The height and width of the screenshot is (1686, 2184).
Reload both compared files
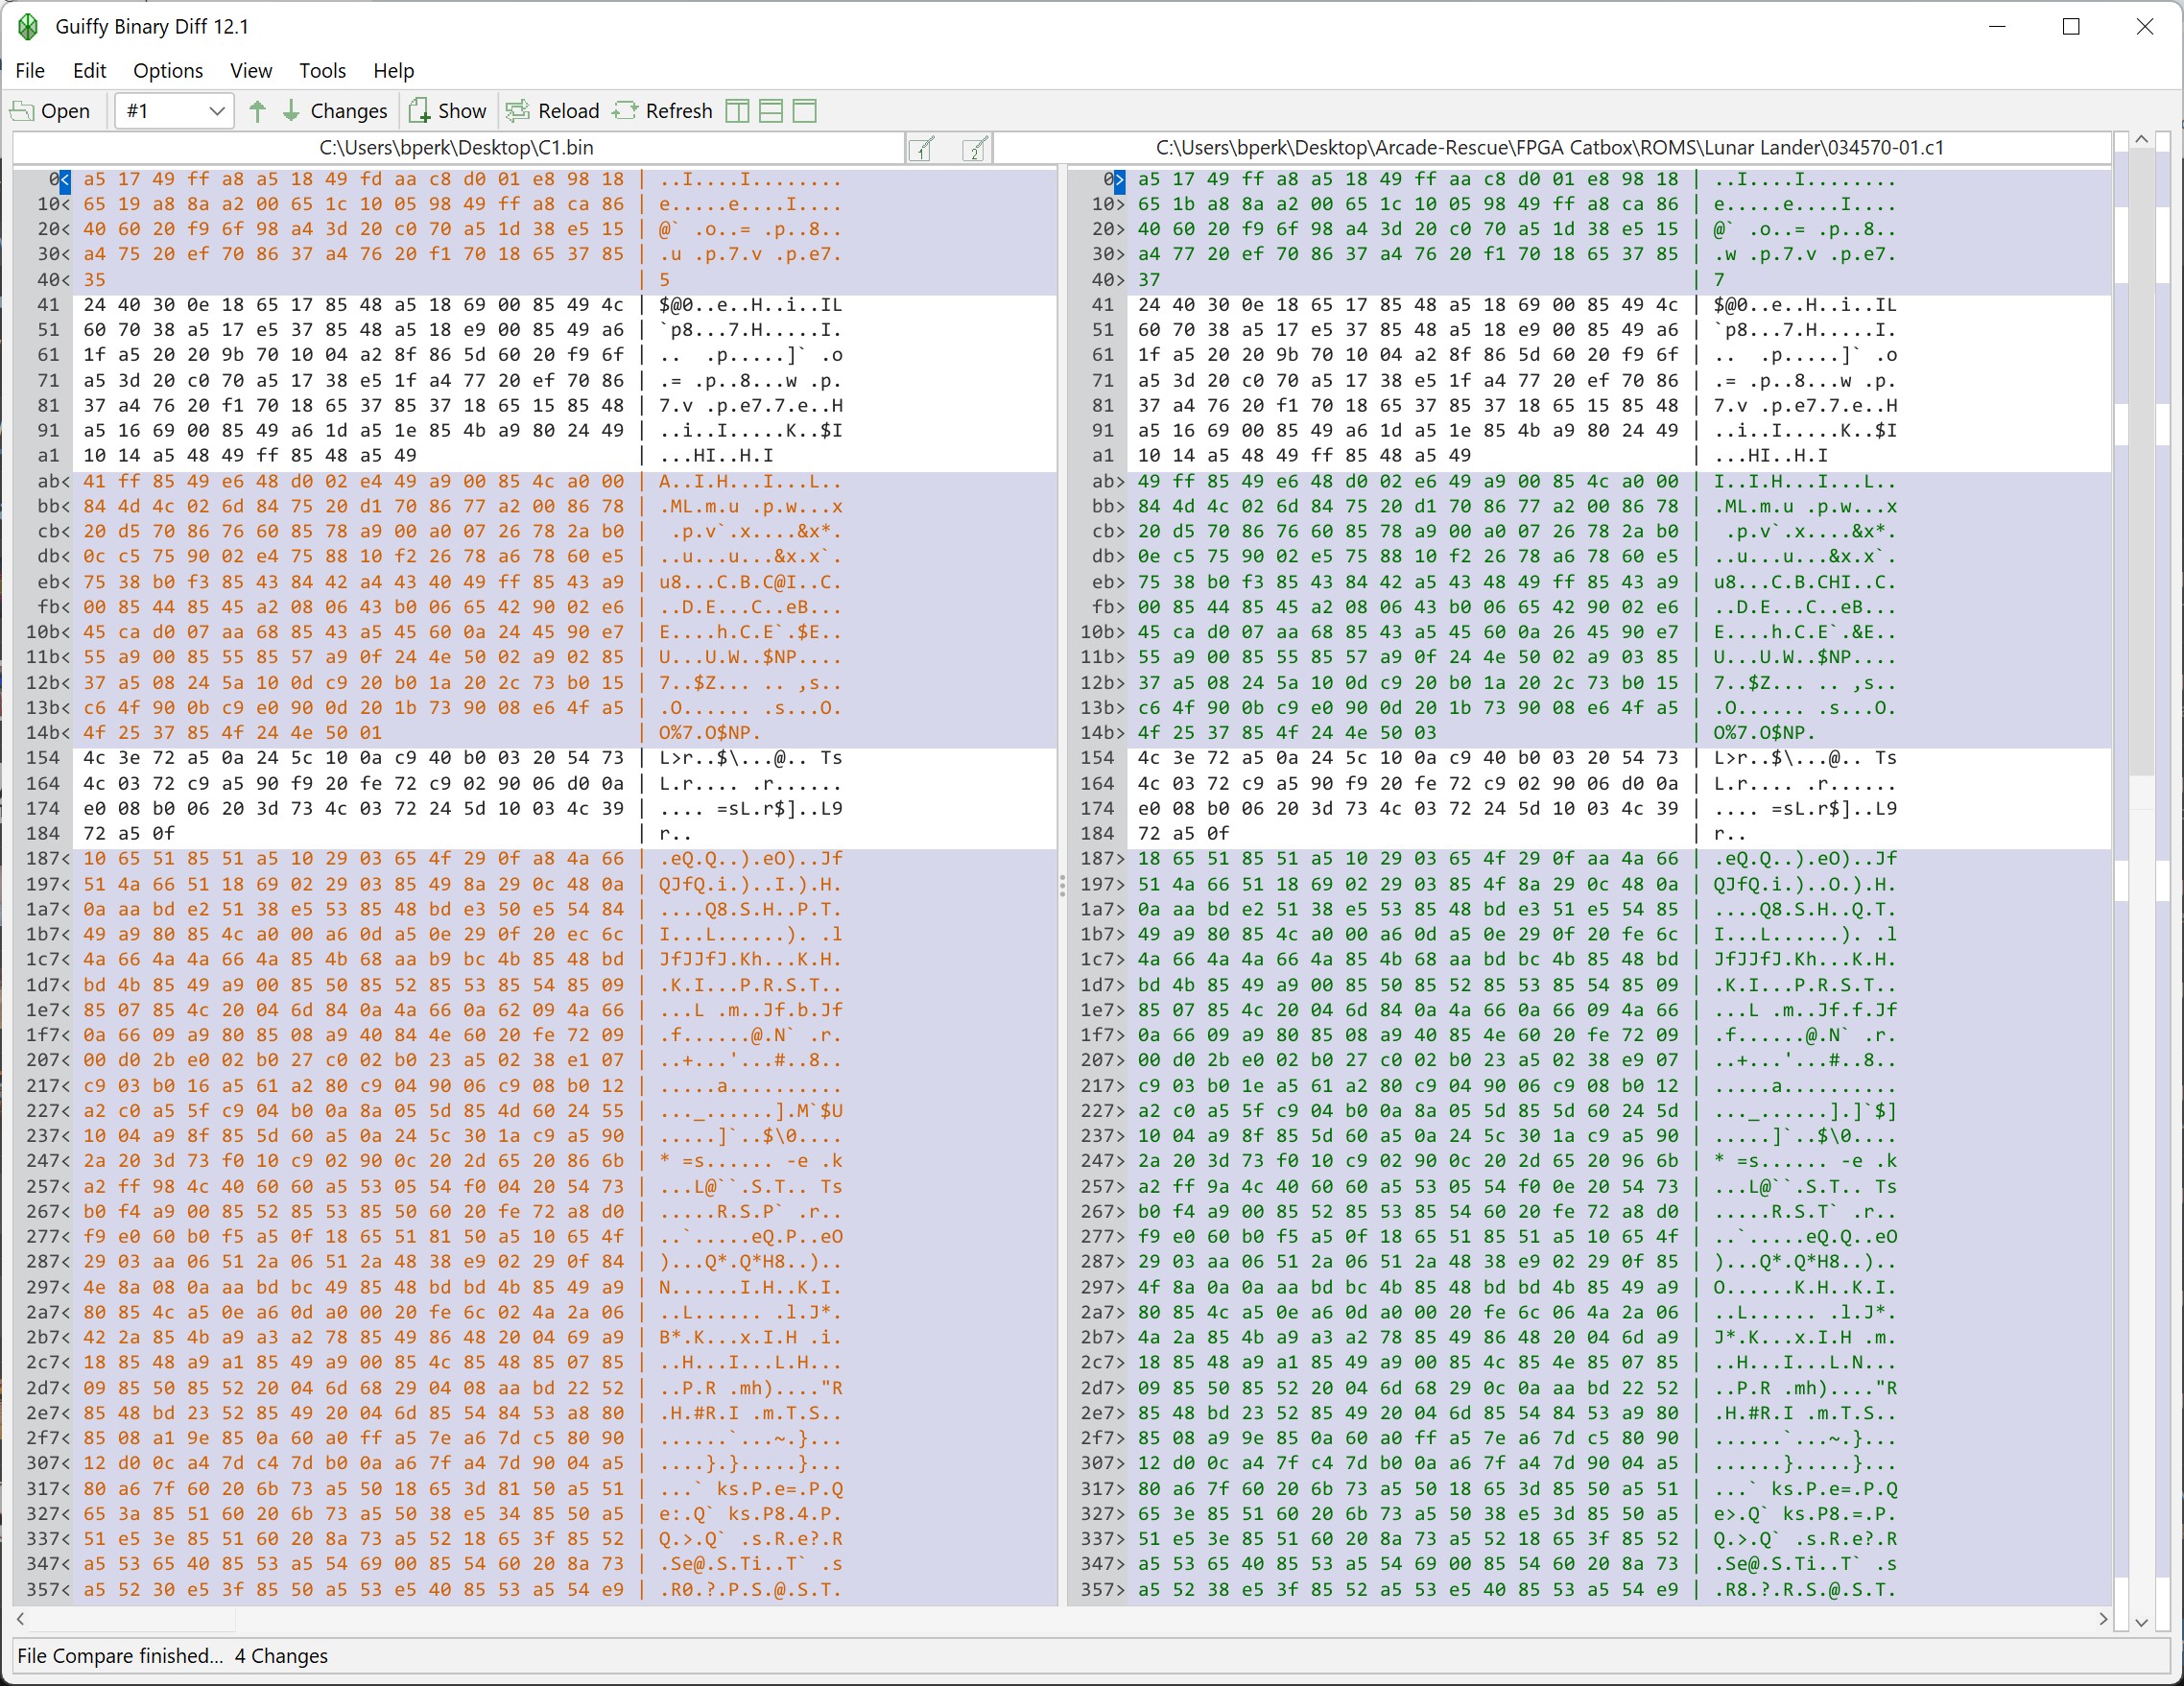tap(553, 111)
